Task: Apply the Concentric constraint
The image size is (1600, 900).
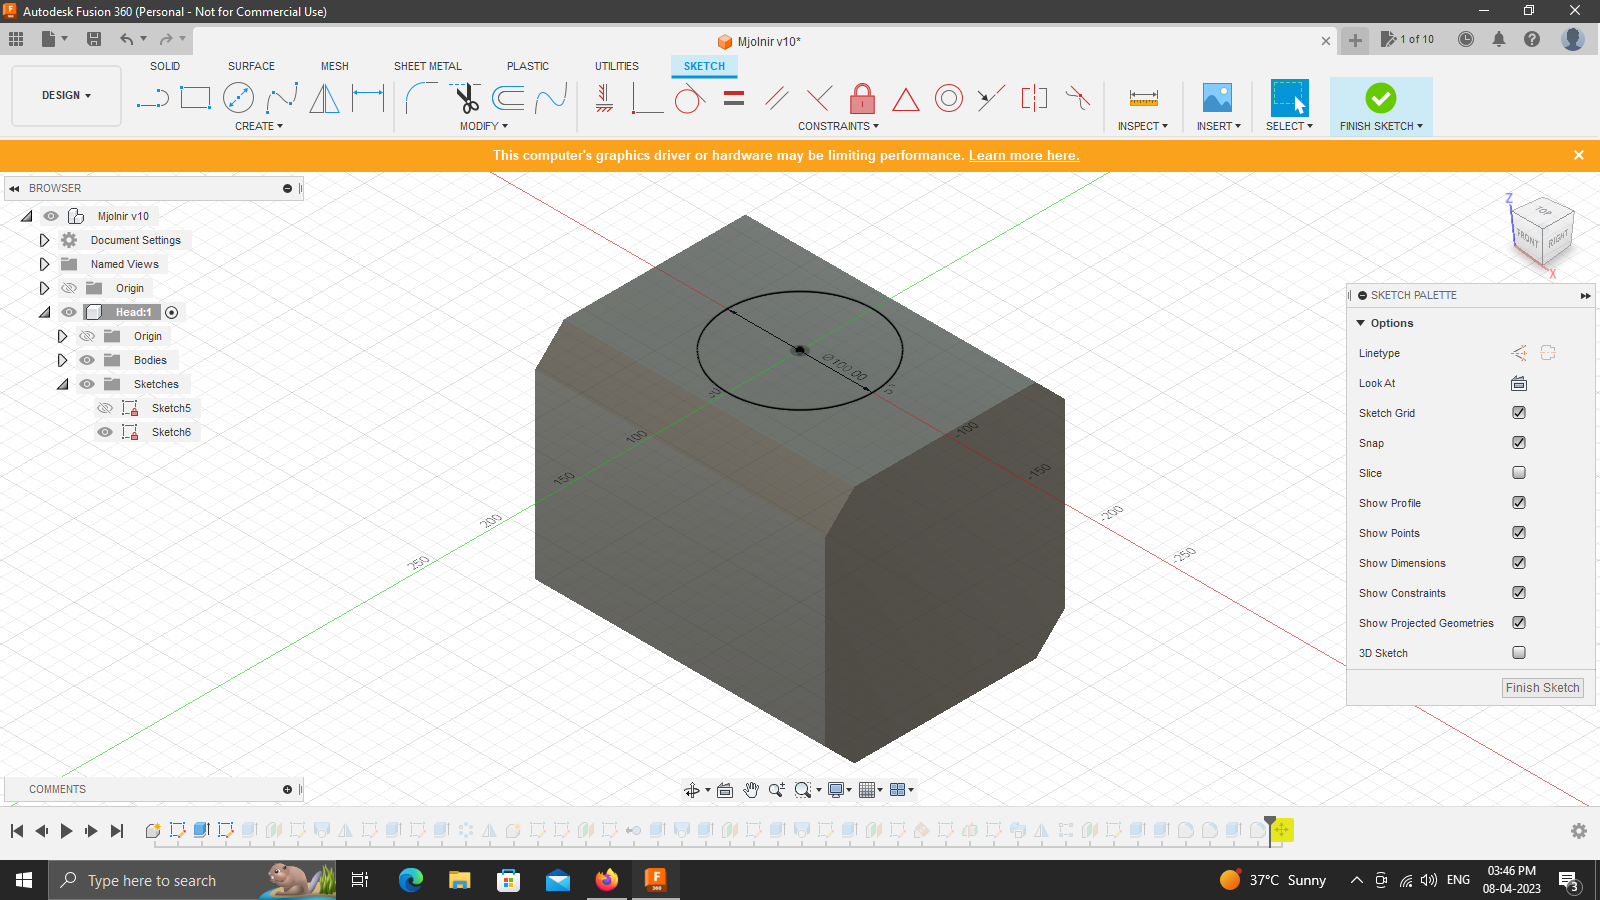Action: [x=948, y=98]
